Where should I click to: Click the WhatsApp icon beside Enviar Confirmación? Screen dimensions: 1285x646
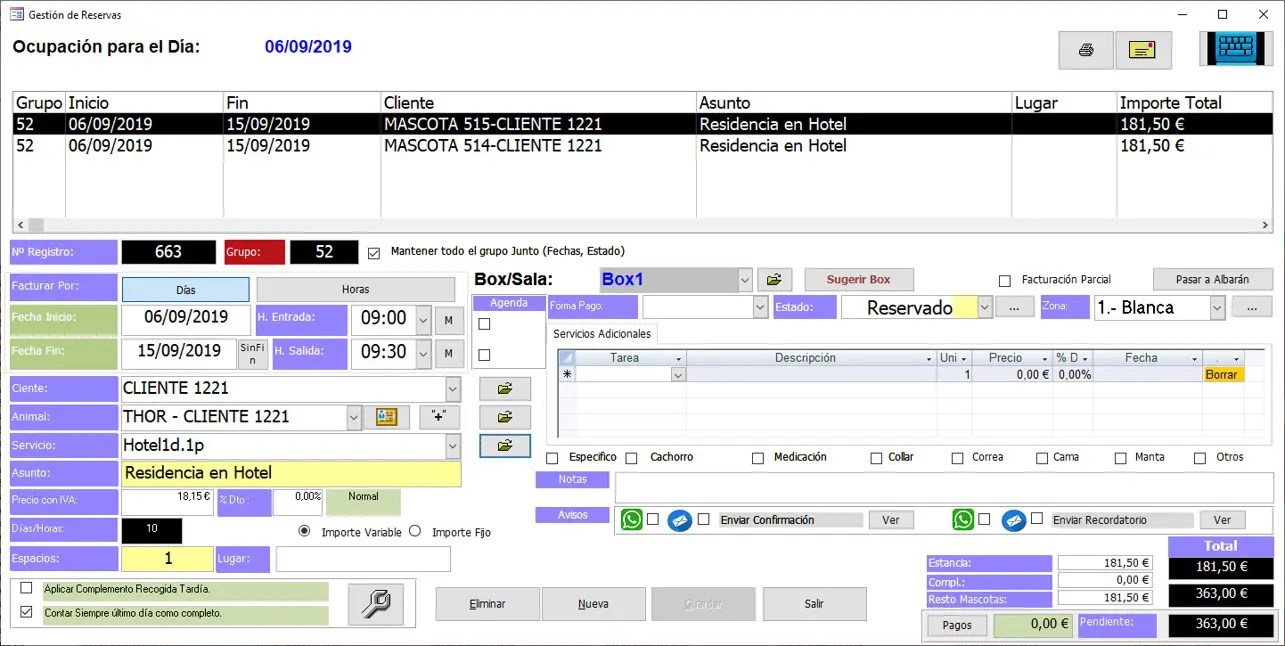click(x=631, y=519)
